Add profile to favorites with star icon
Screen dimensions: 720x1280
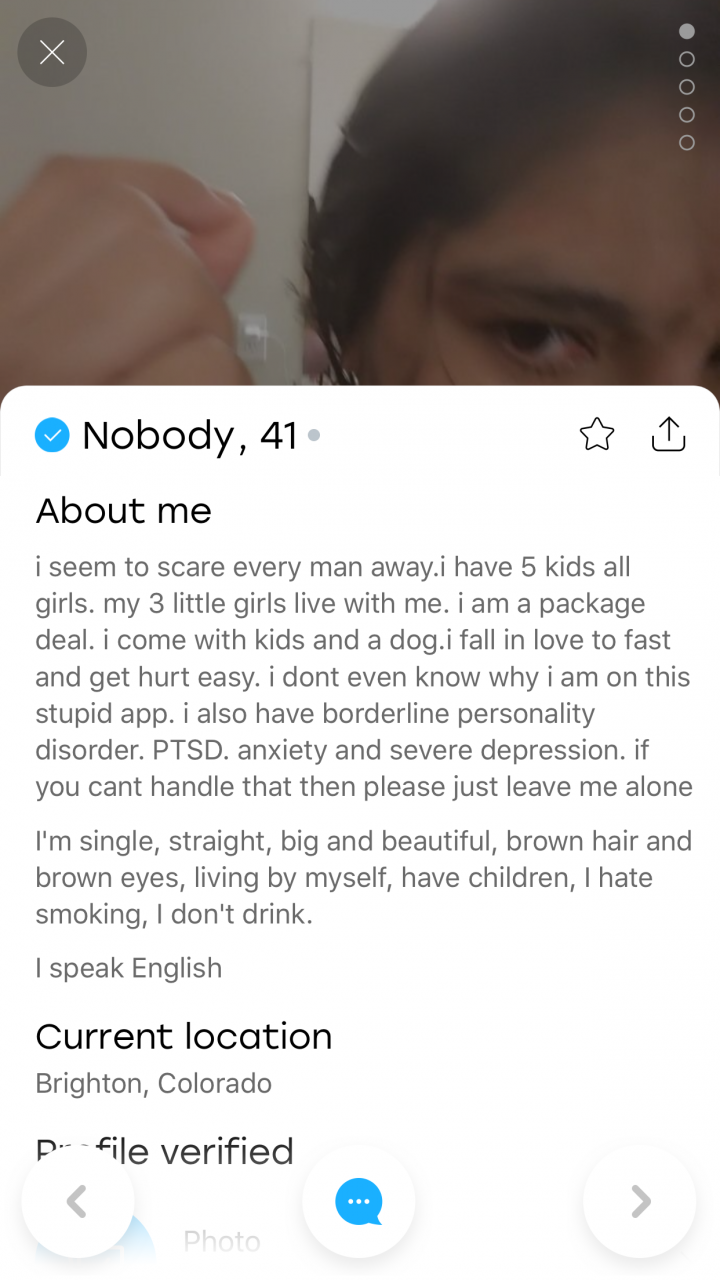pos(597,435)
